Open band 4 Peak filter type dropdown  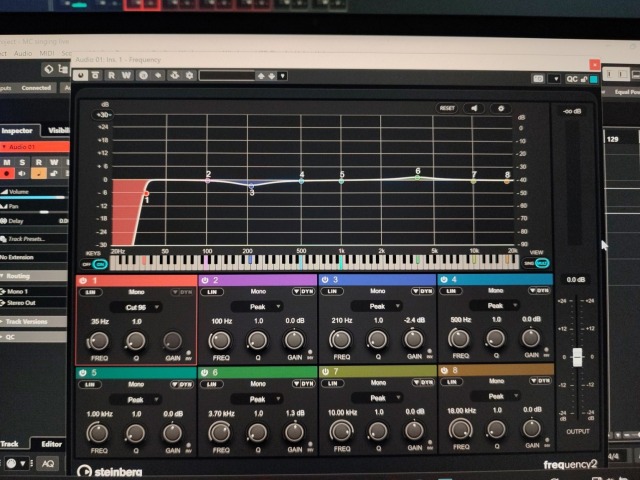pos(495,305)
